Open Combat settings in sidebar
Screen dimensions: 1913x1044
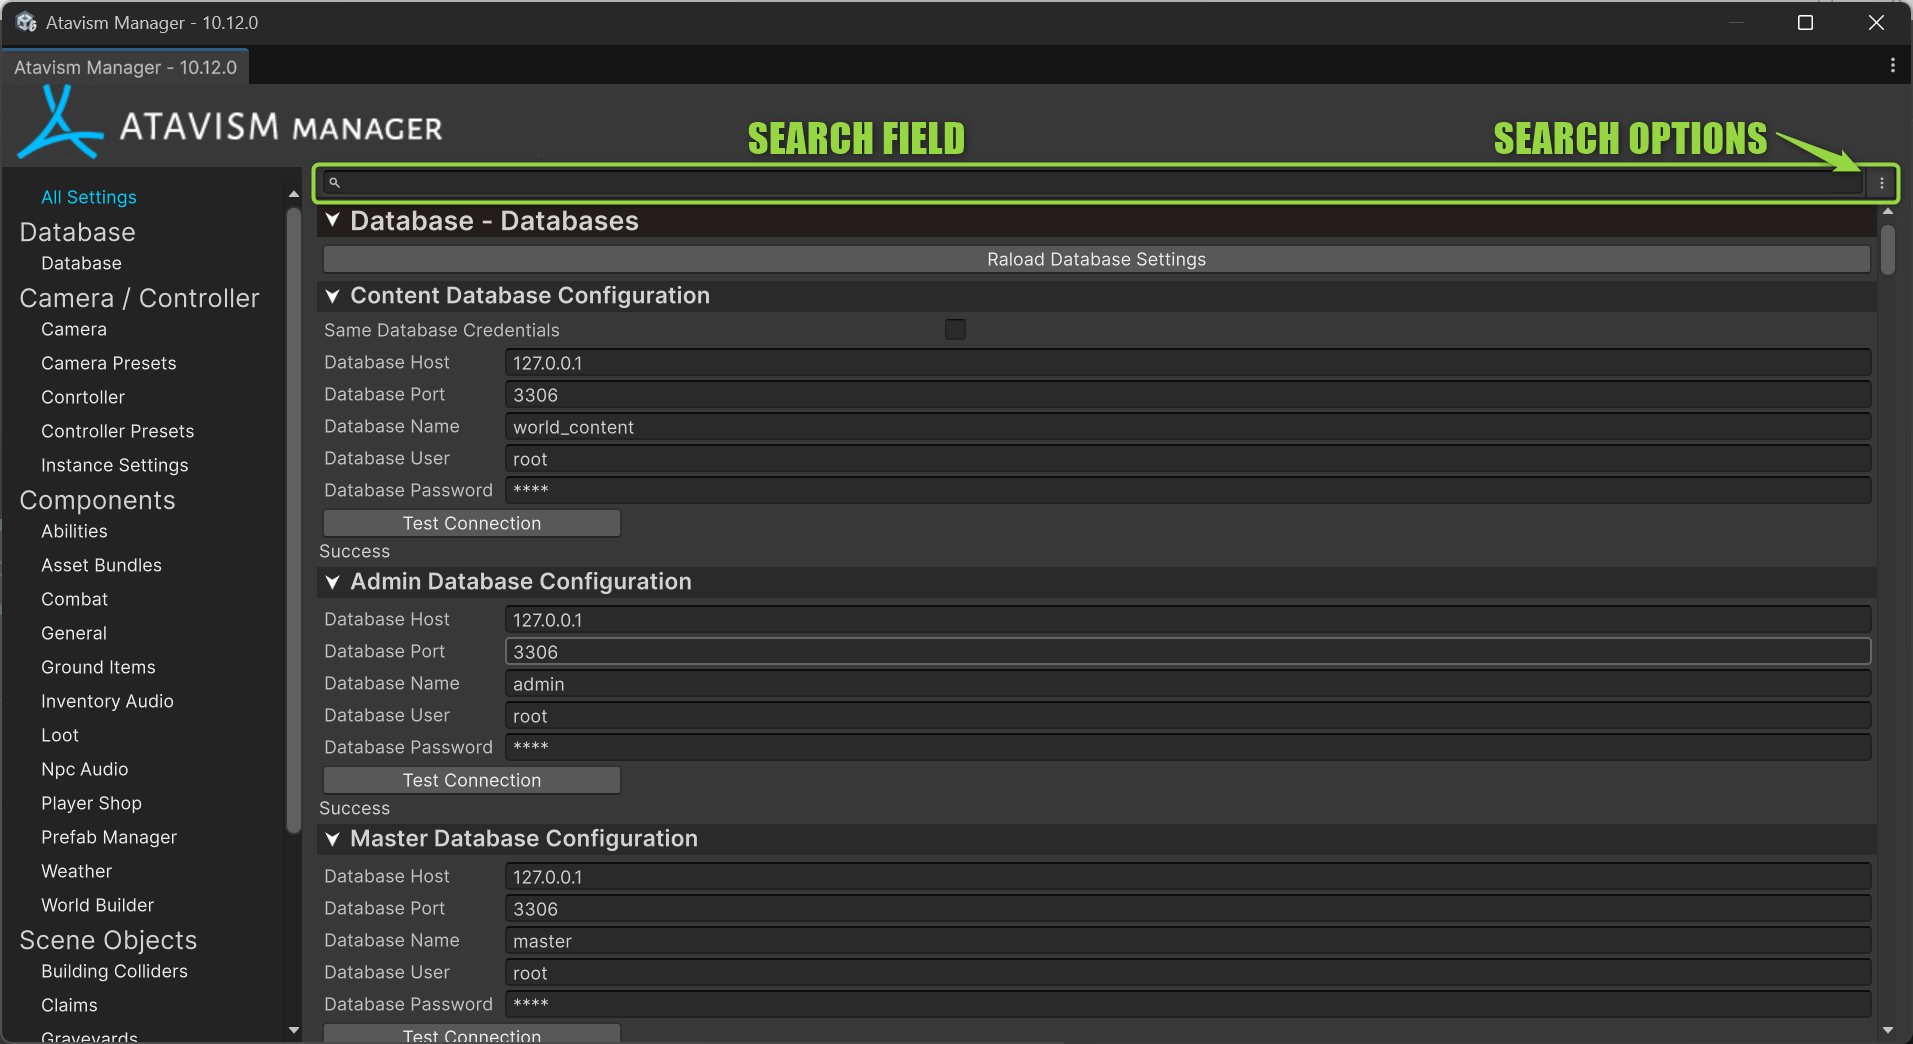coord(75,599)
